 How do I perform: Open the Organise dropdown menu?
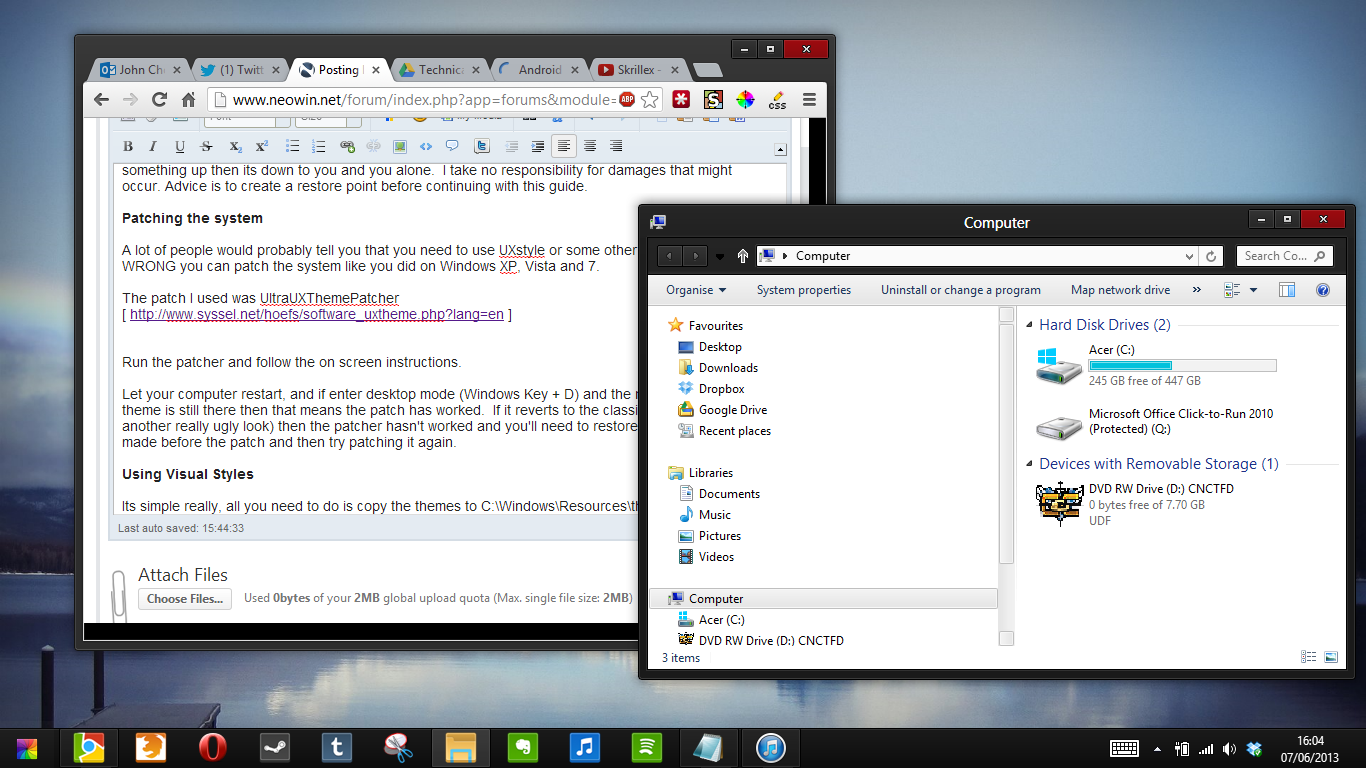696,290
